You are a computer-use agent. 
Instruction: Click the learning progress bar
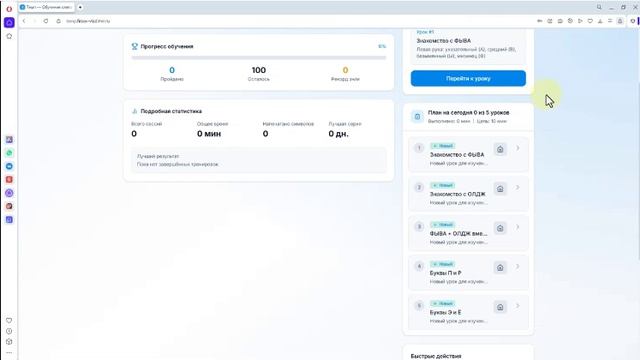coord(258,58)
